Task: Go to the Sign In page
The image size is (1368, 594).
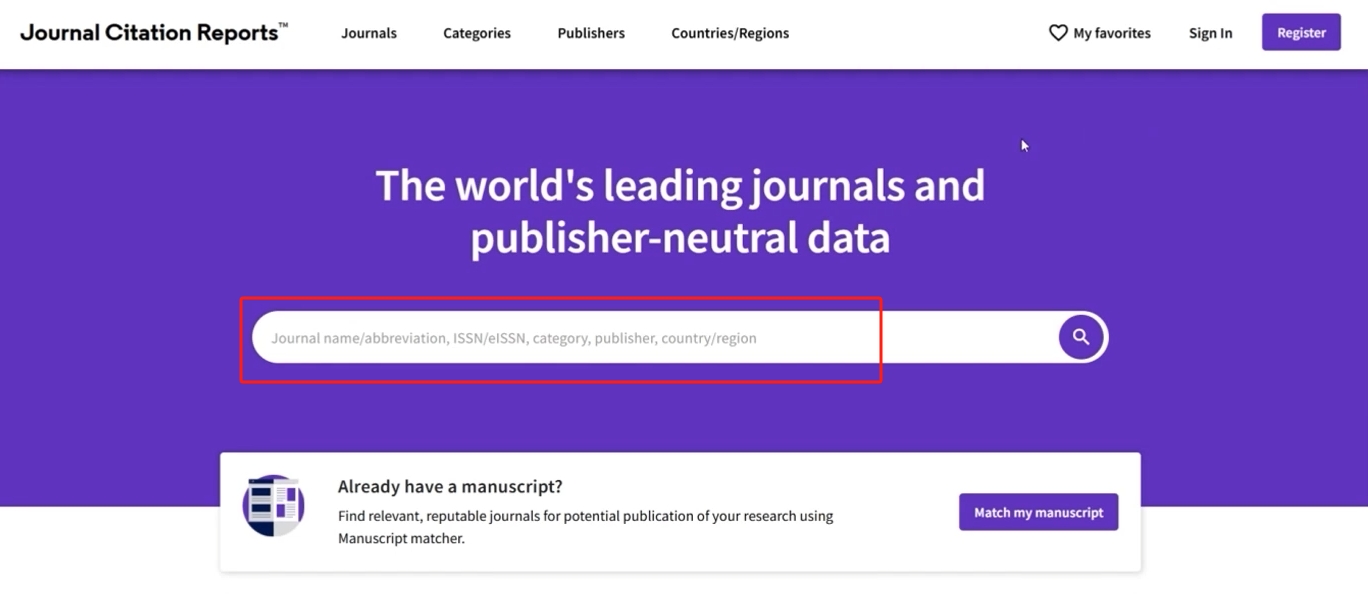Action: (1210, 33)
